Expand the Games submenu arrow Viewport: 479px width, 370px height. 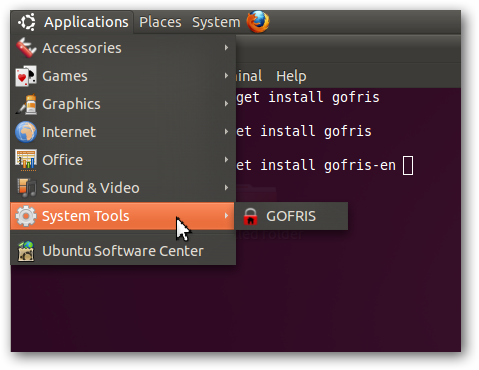click(x=226, y=76)
